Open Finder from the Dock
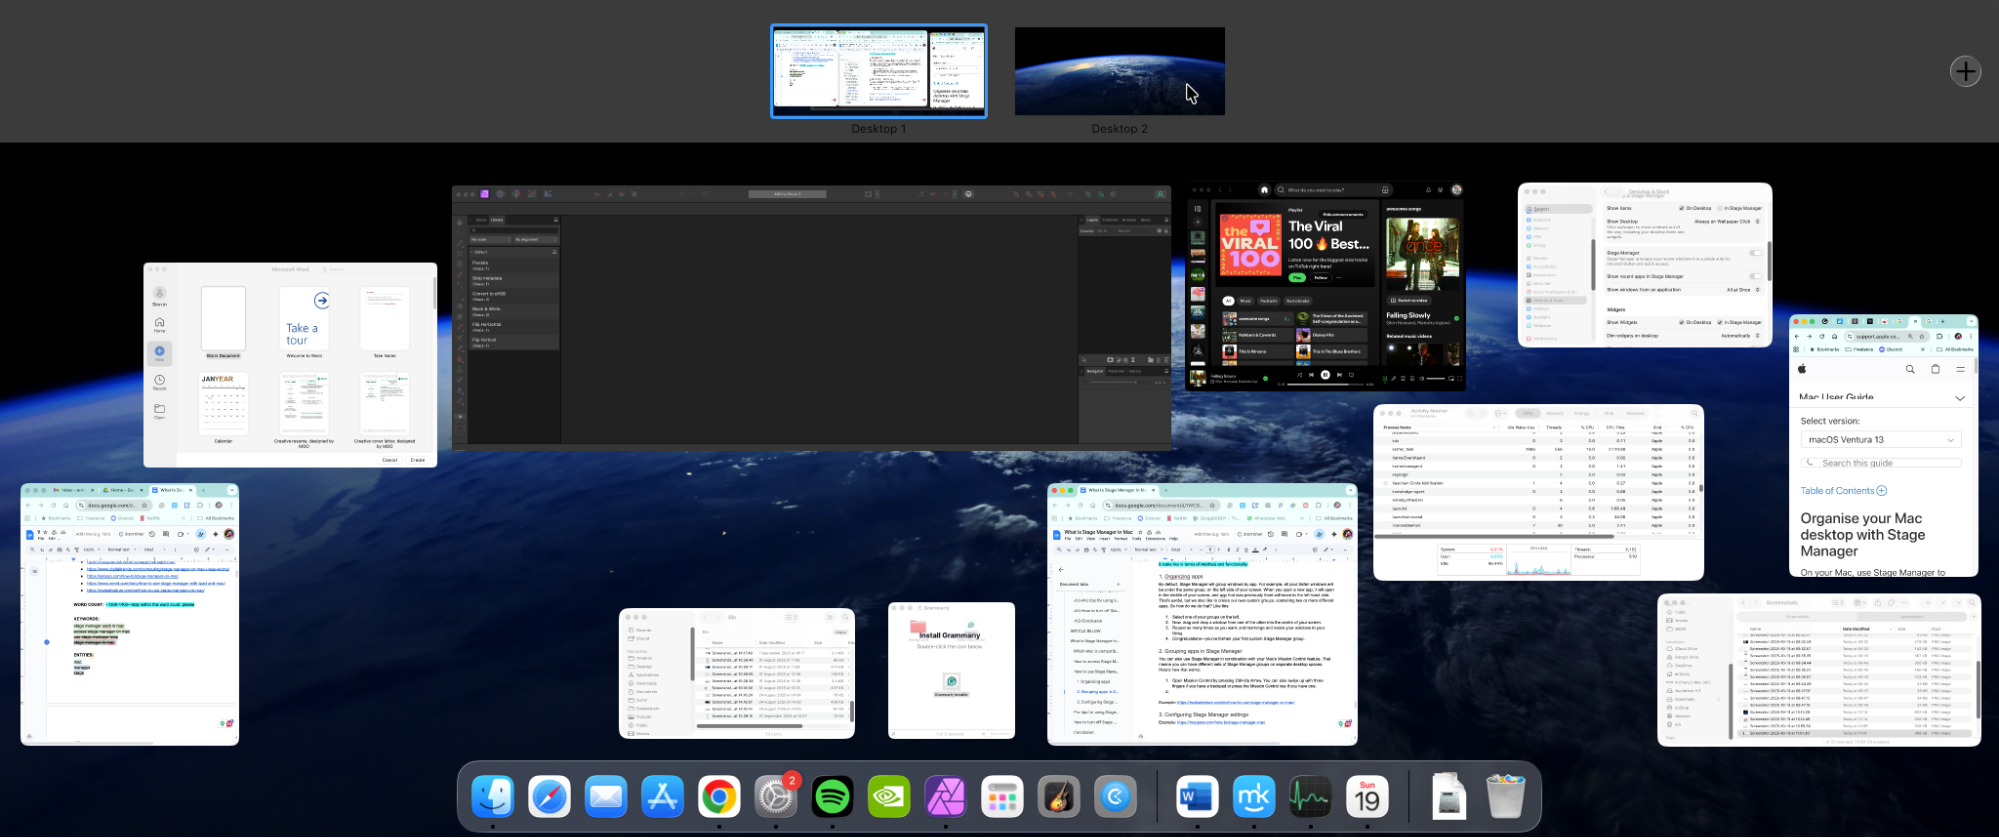Image resolution: width=1999 pixels, height=838 pixels. [493, 797]
